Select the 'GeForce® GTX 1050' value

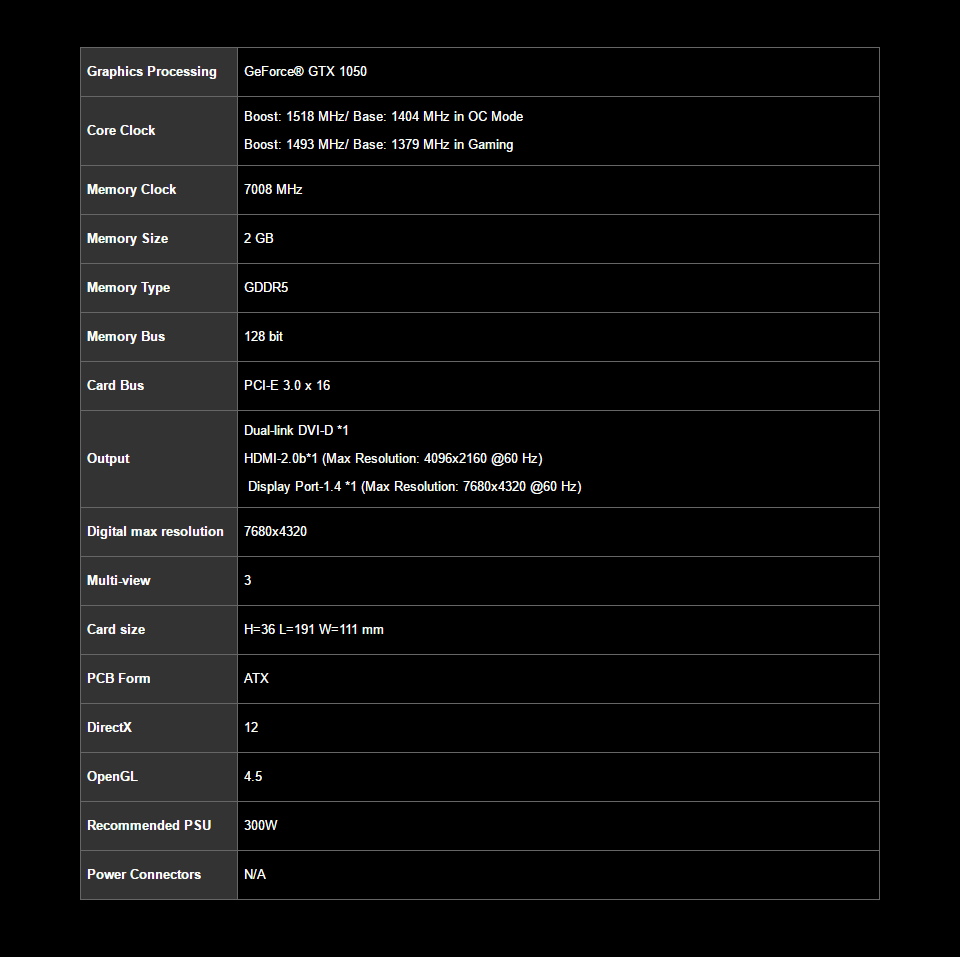305,72
